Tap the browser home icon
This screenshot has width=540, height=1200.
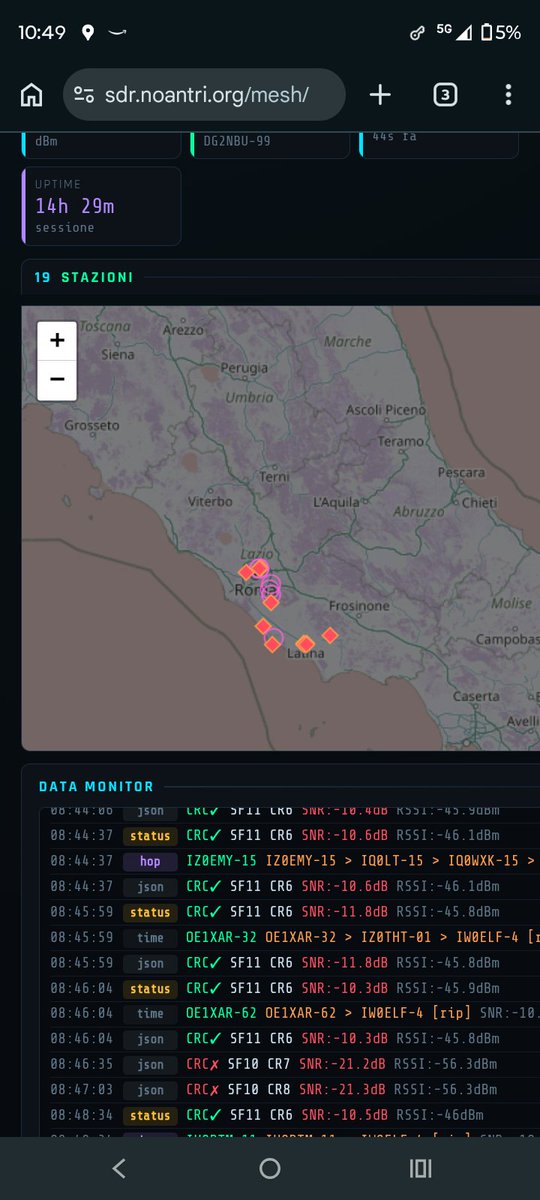(x=32, y=95)
